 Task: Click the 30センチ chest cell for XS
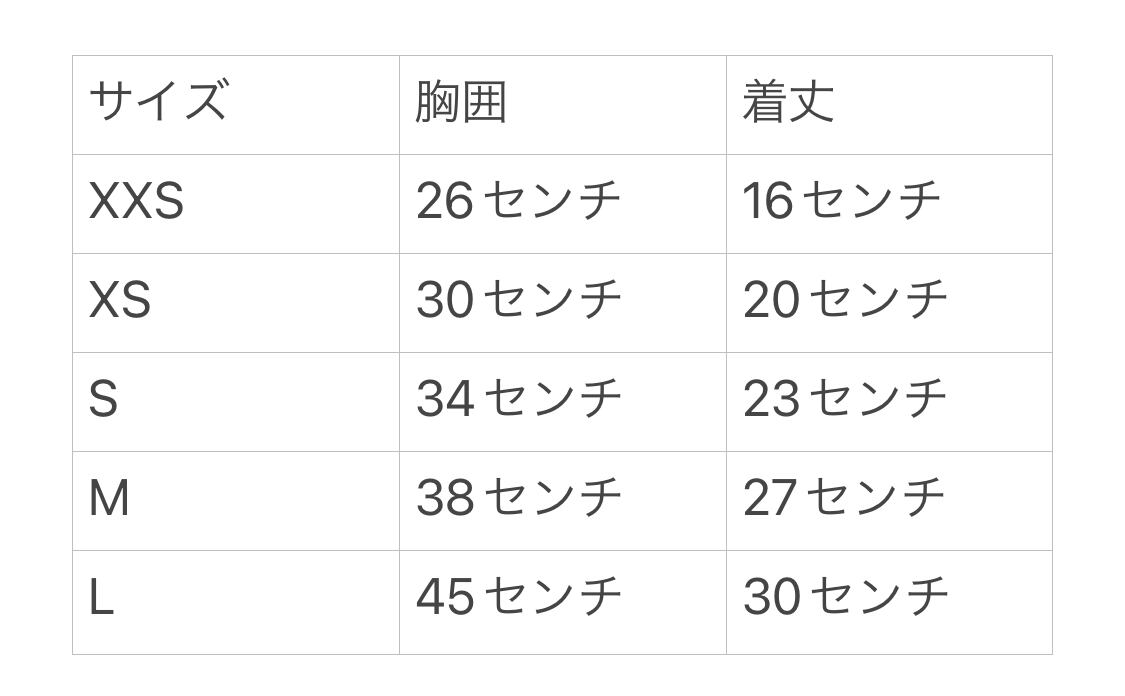click(518, 300)
